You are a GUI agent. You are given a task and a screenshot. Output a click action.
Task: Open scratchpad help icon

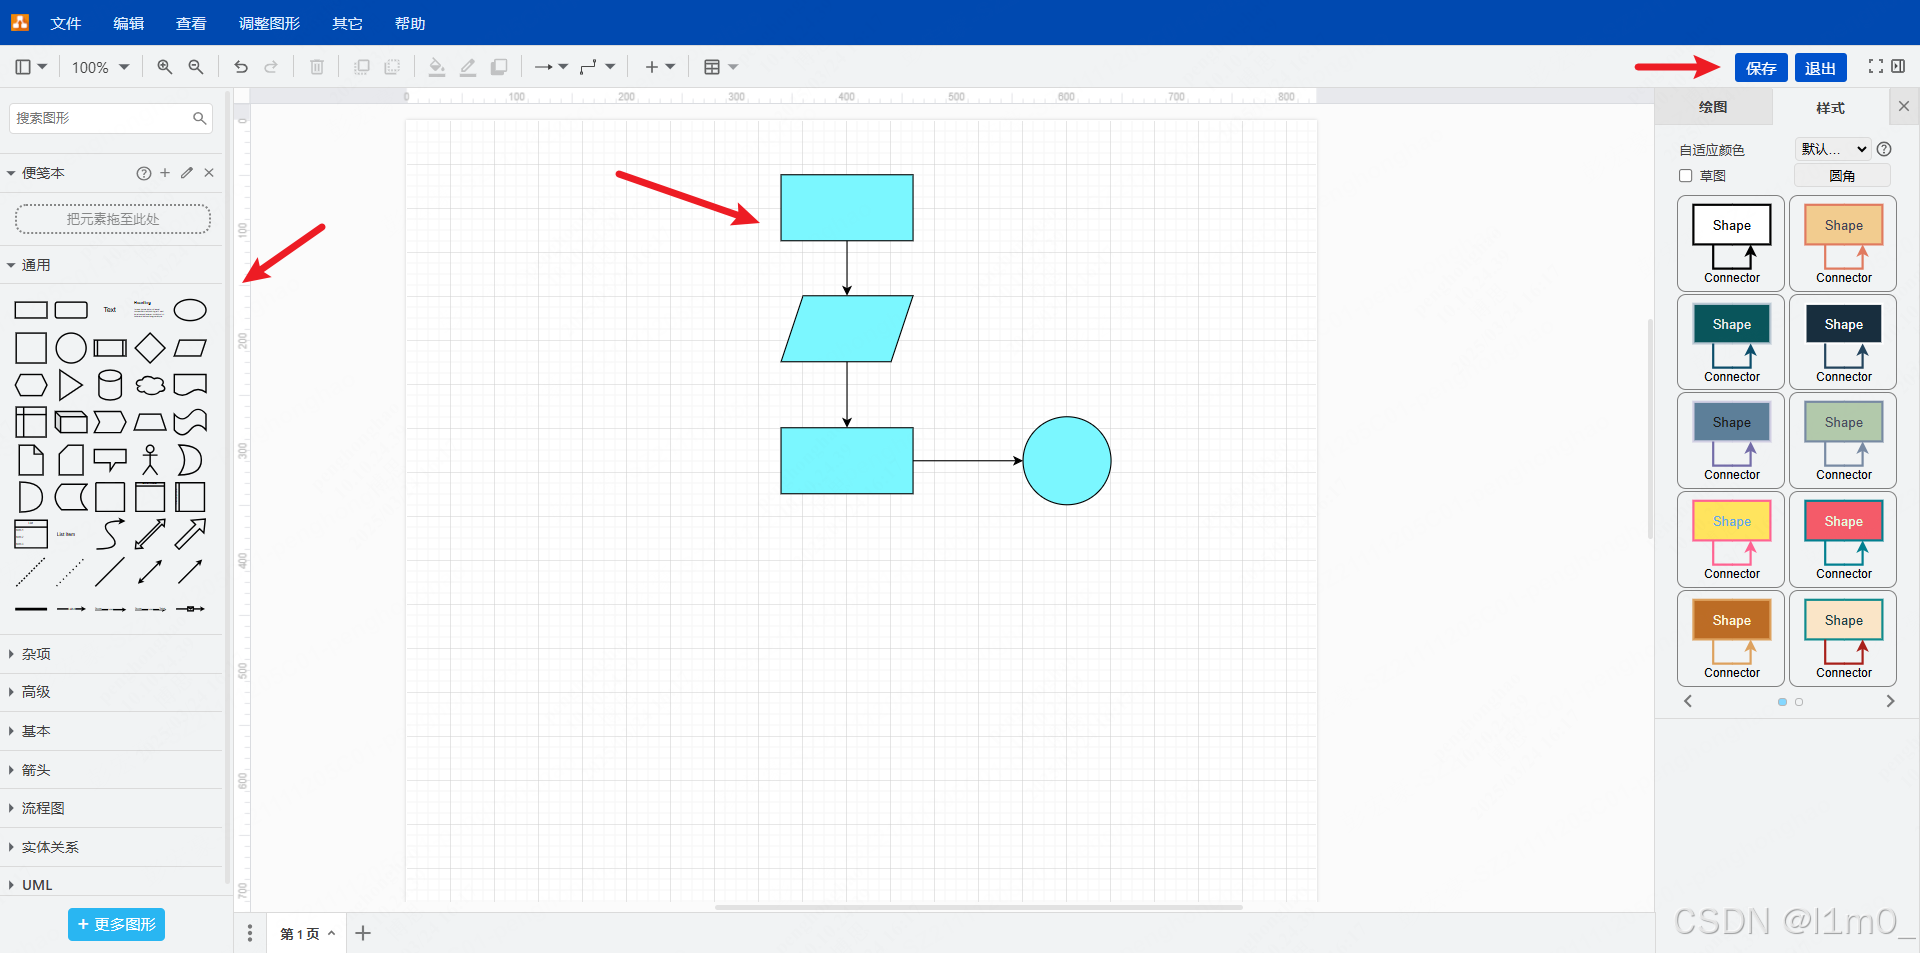[144, 173]
